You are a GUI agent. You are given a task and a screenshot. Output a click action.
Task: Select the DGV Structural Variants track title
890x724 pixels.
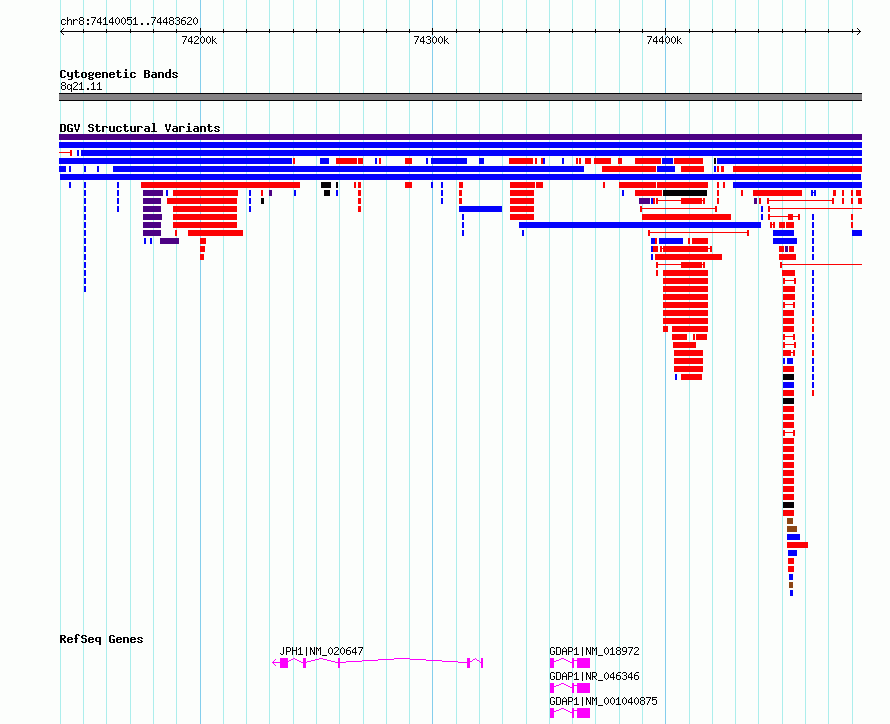tap(140, 128)
